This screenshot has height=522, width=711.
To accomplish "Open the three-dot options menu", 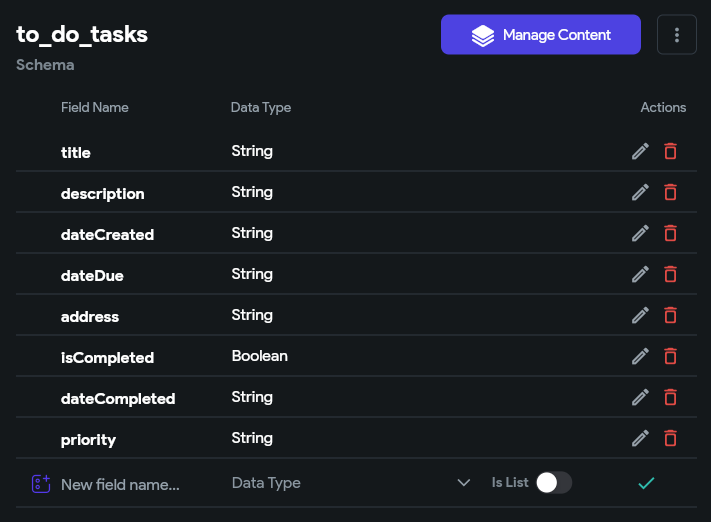I will point(677,34).
